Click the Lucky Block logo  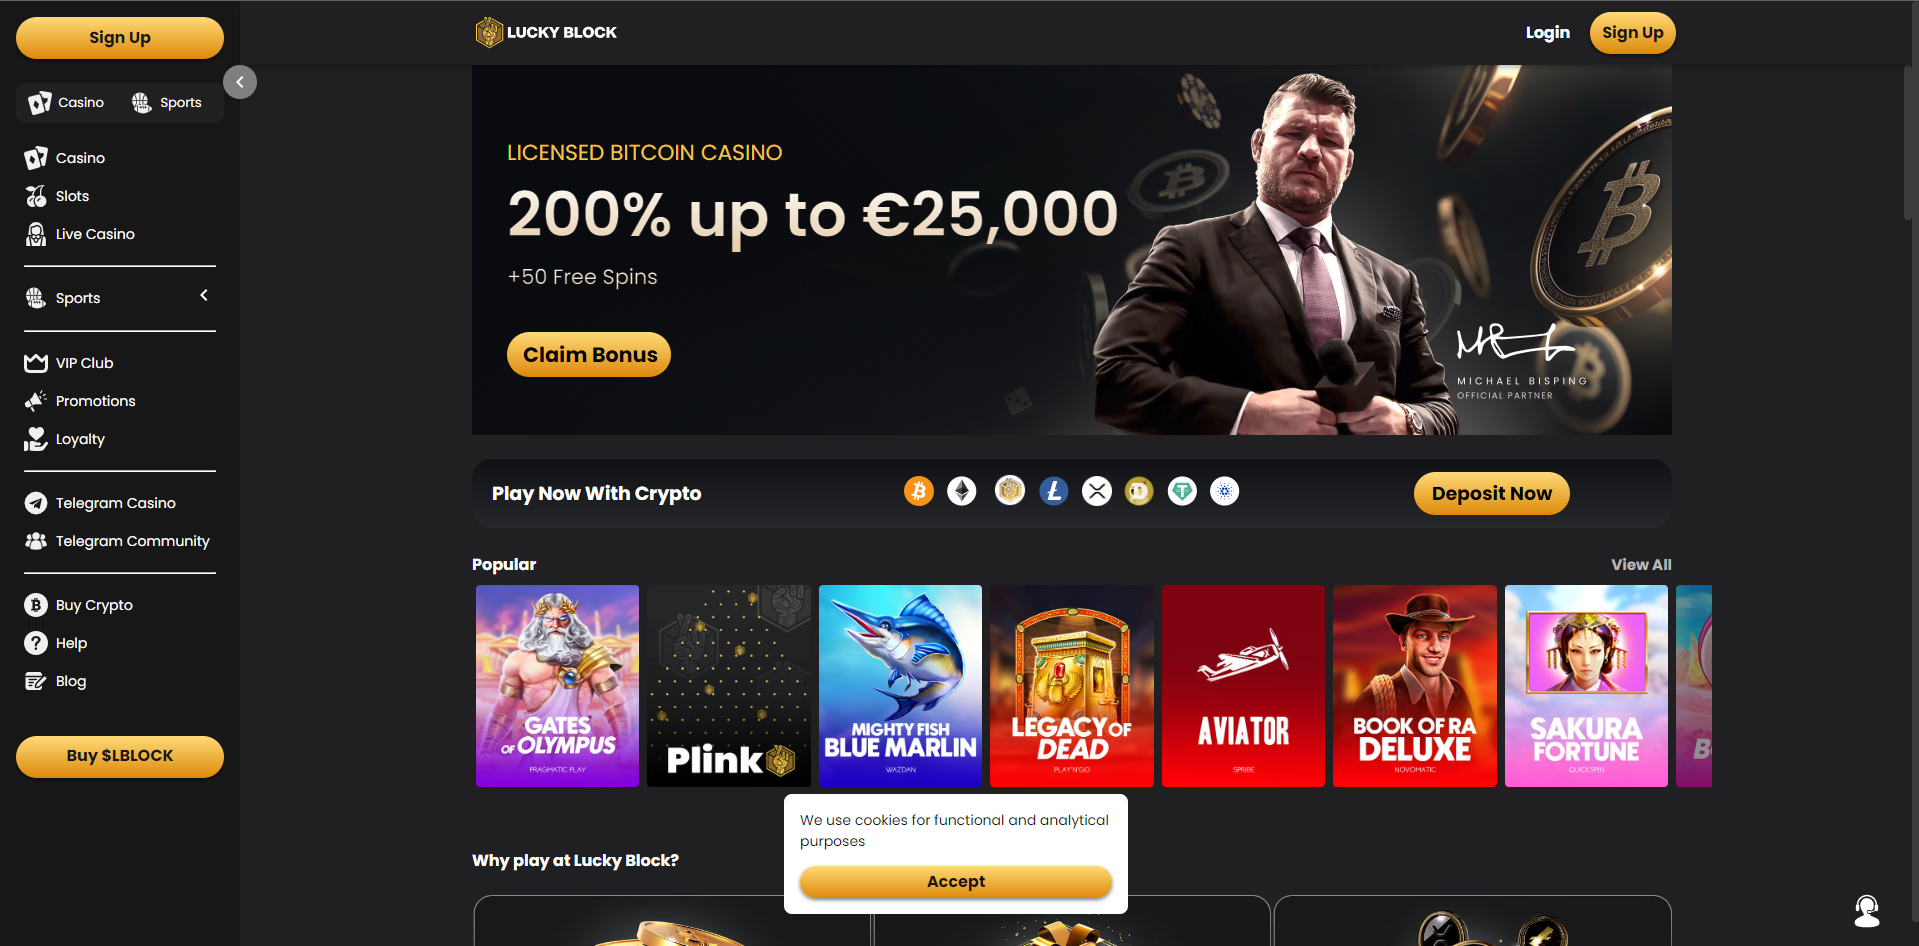pyautogui.click(x=546, y=32)
